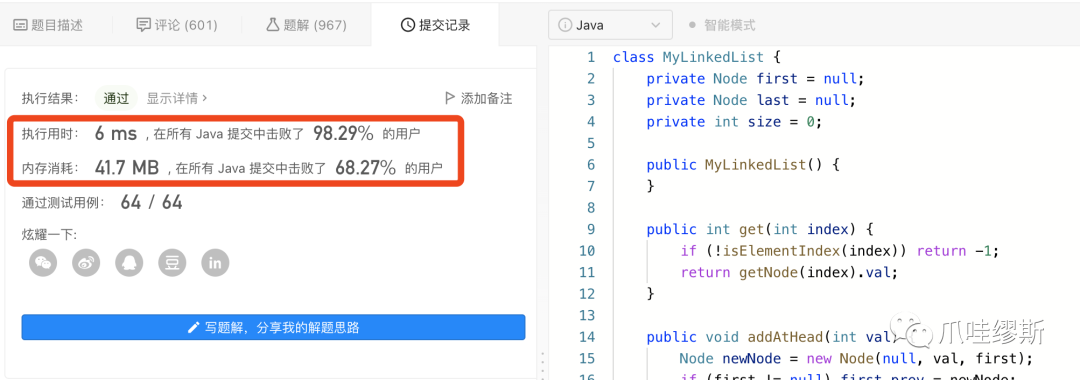
Task: Click the 添加备注 add note link
Action: pos(486,98)
